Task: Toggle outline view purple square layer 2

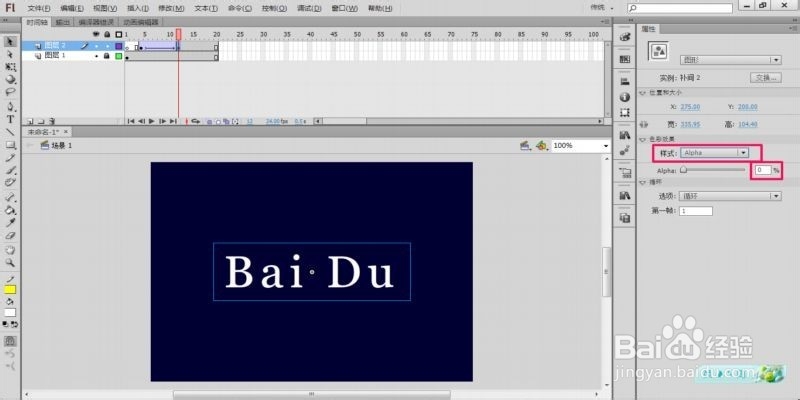Action: (x=119, y=46)
